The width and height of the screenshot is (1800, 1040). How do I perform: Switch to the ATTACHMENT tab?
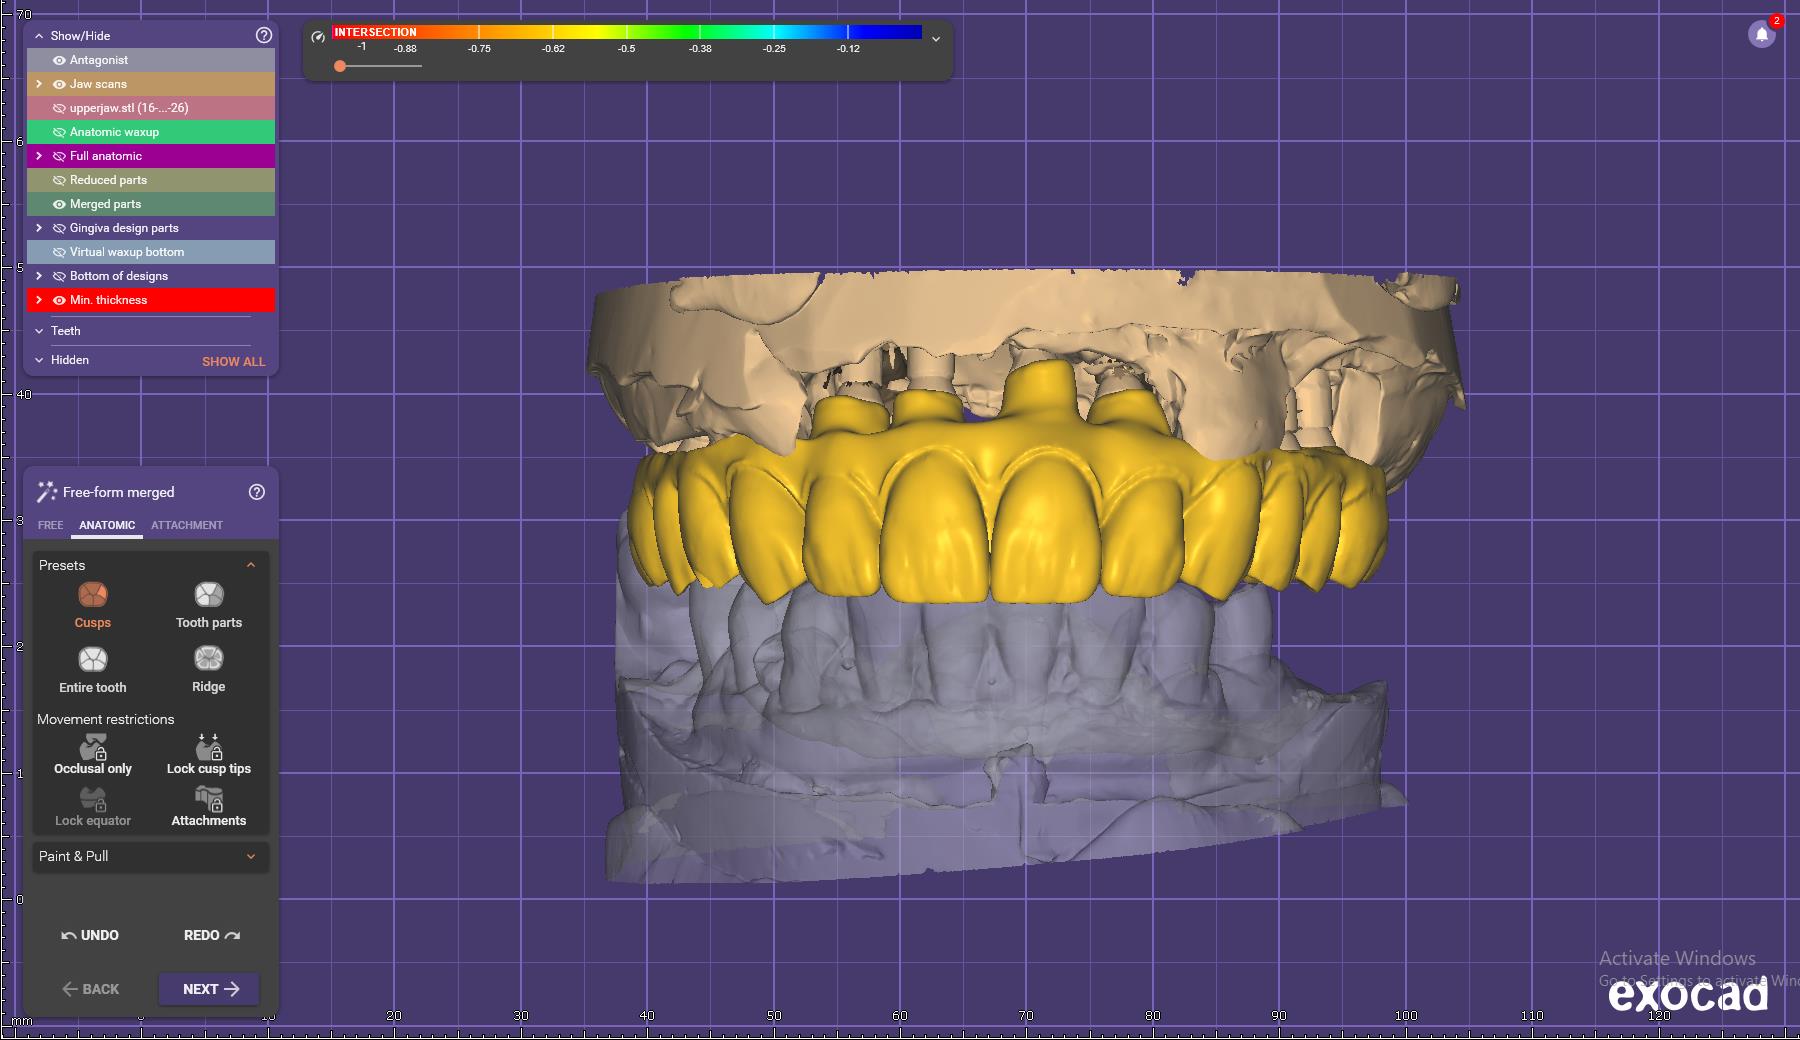pos(187,525)
